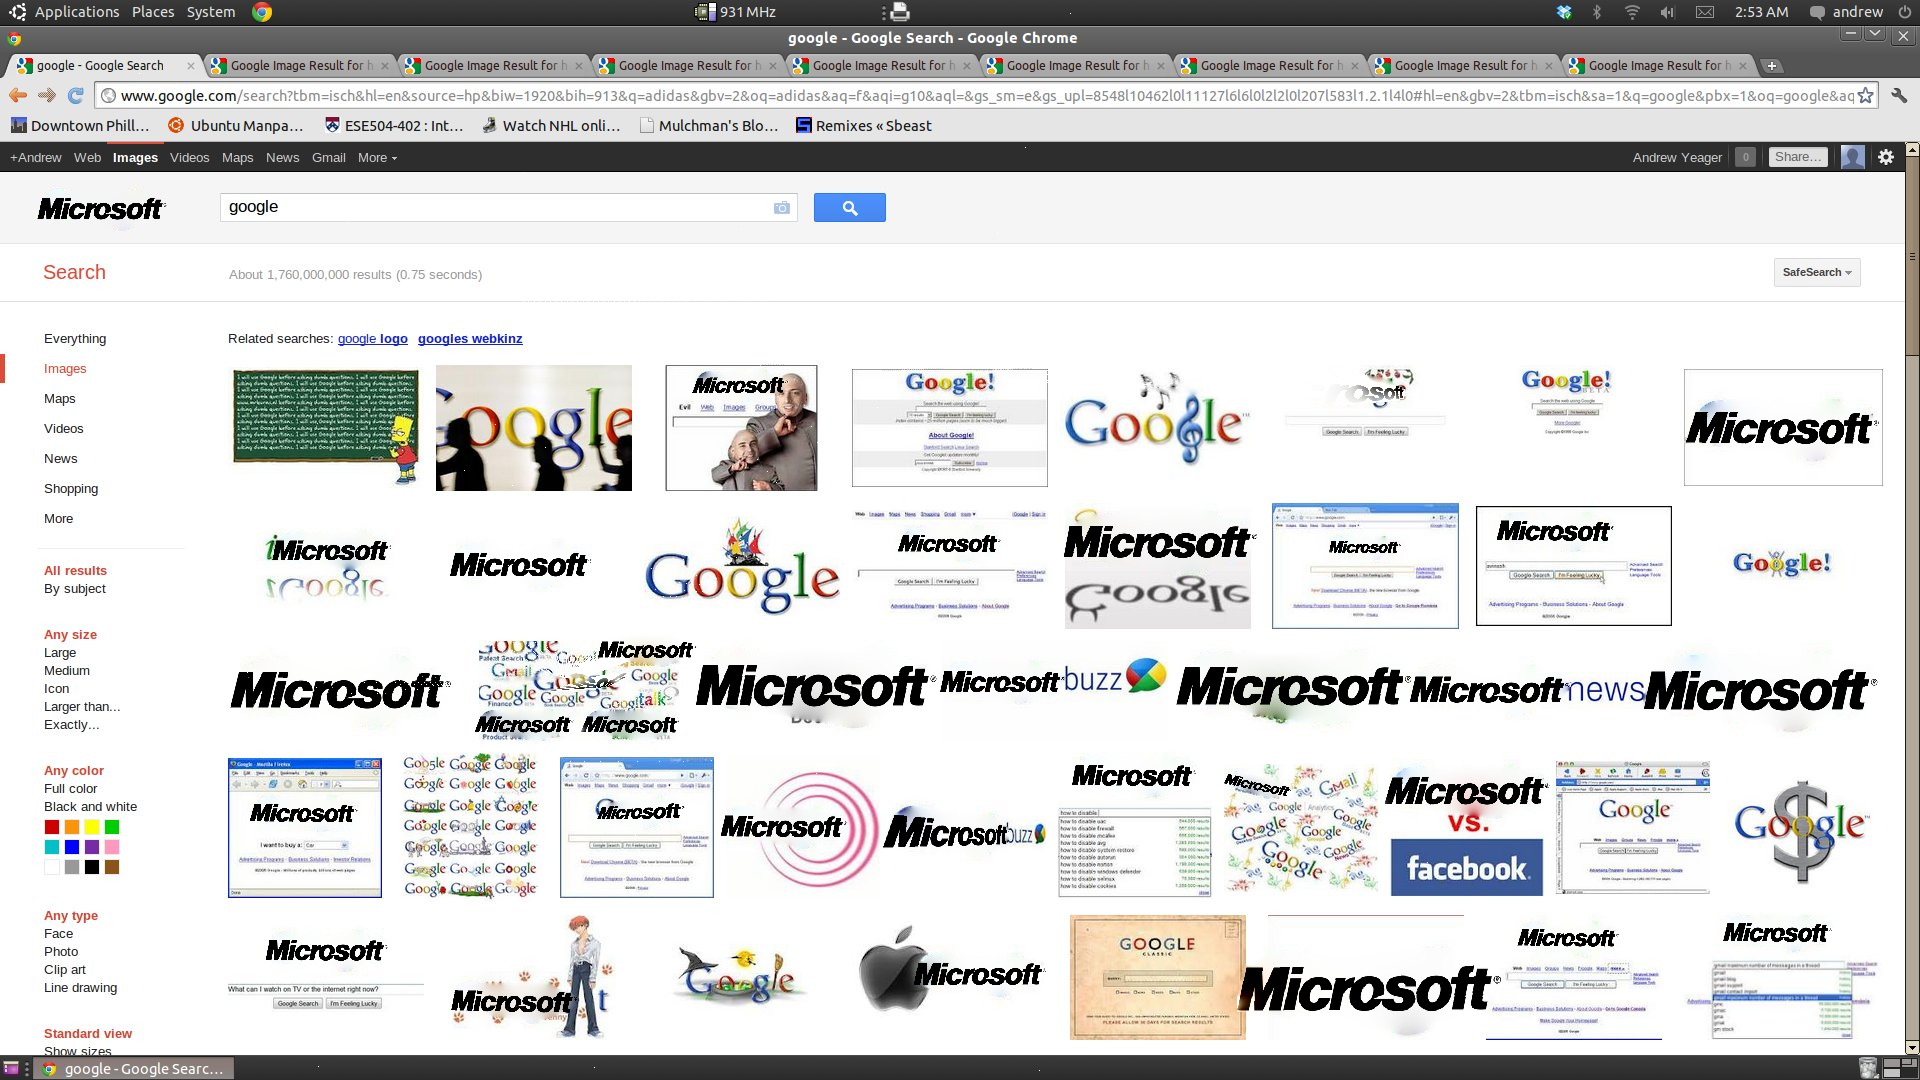Screen dimensions: 1920x1080
Task: Click the back arrow navigation button
Action: (18, 96)
